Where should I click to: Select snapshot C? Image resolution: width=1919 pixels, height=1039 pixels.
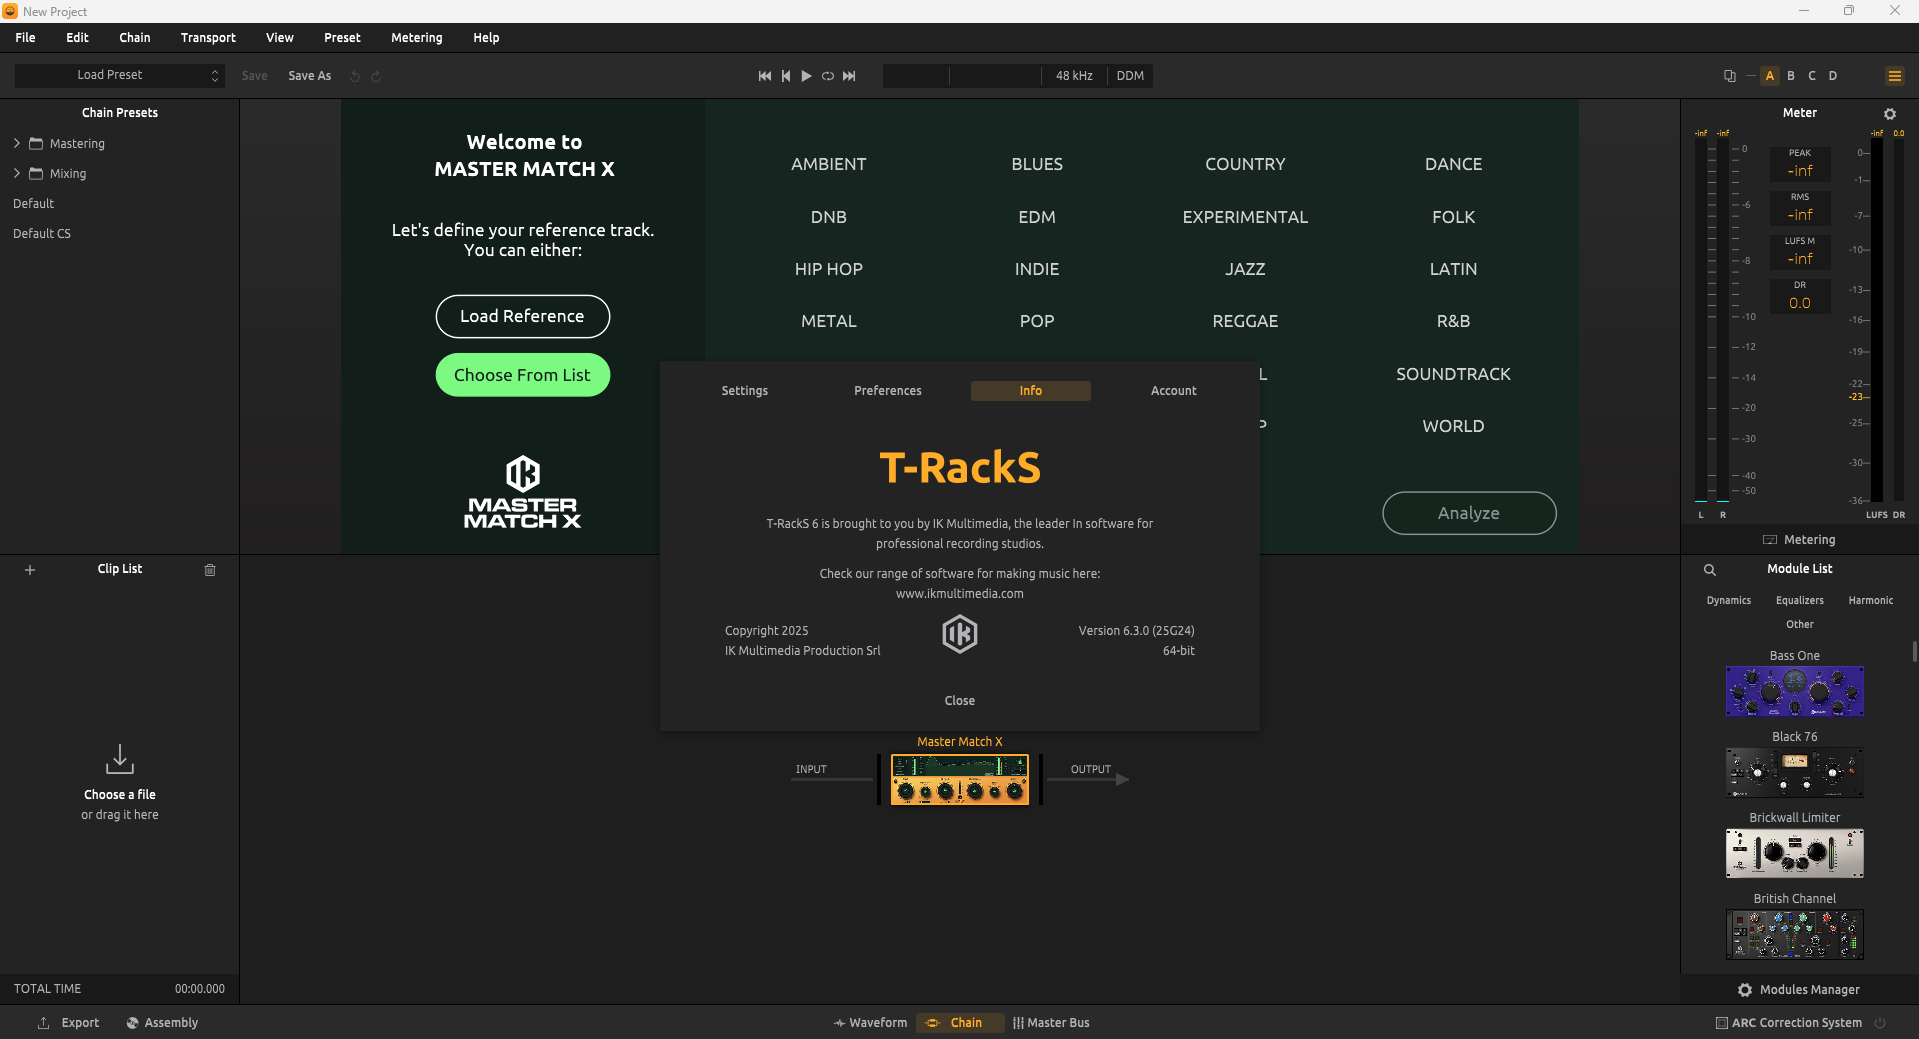(1812, 76)
